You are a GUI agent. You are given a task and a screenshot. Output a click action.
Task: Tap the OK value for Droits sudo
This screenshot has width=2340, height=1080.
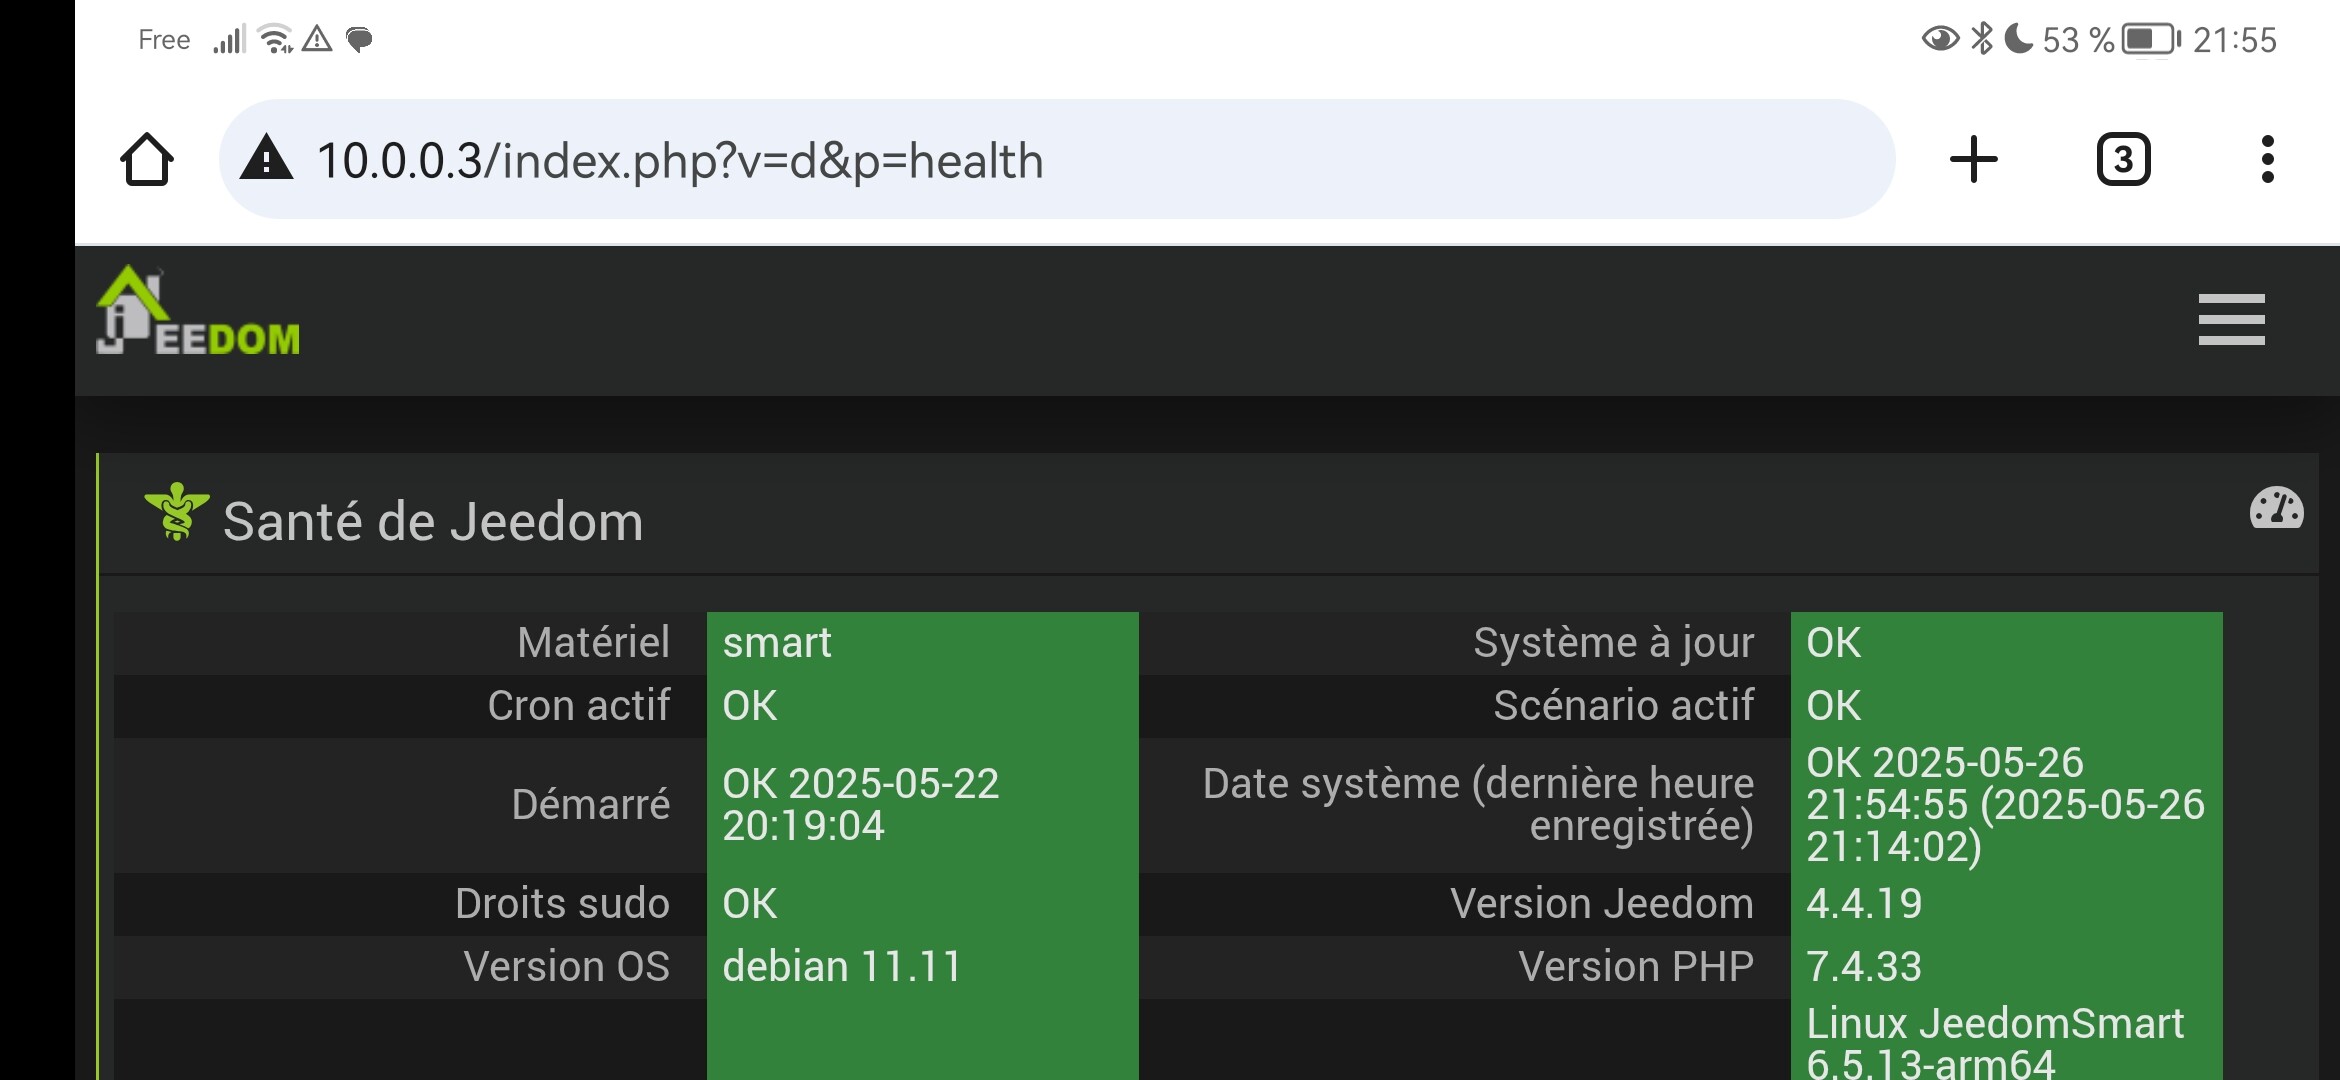(750, 904)
